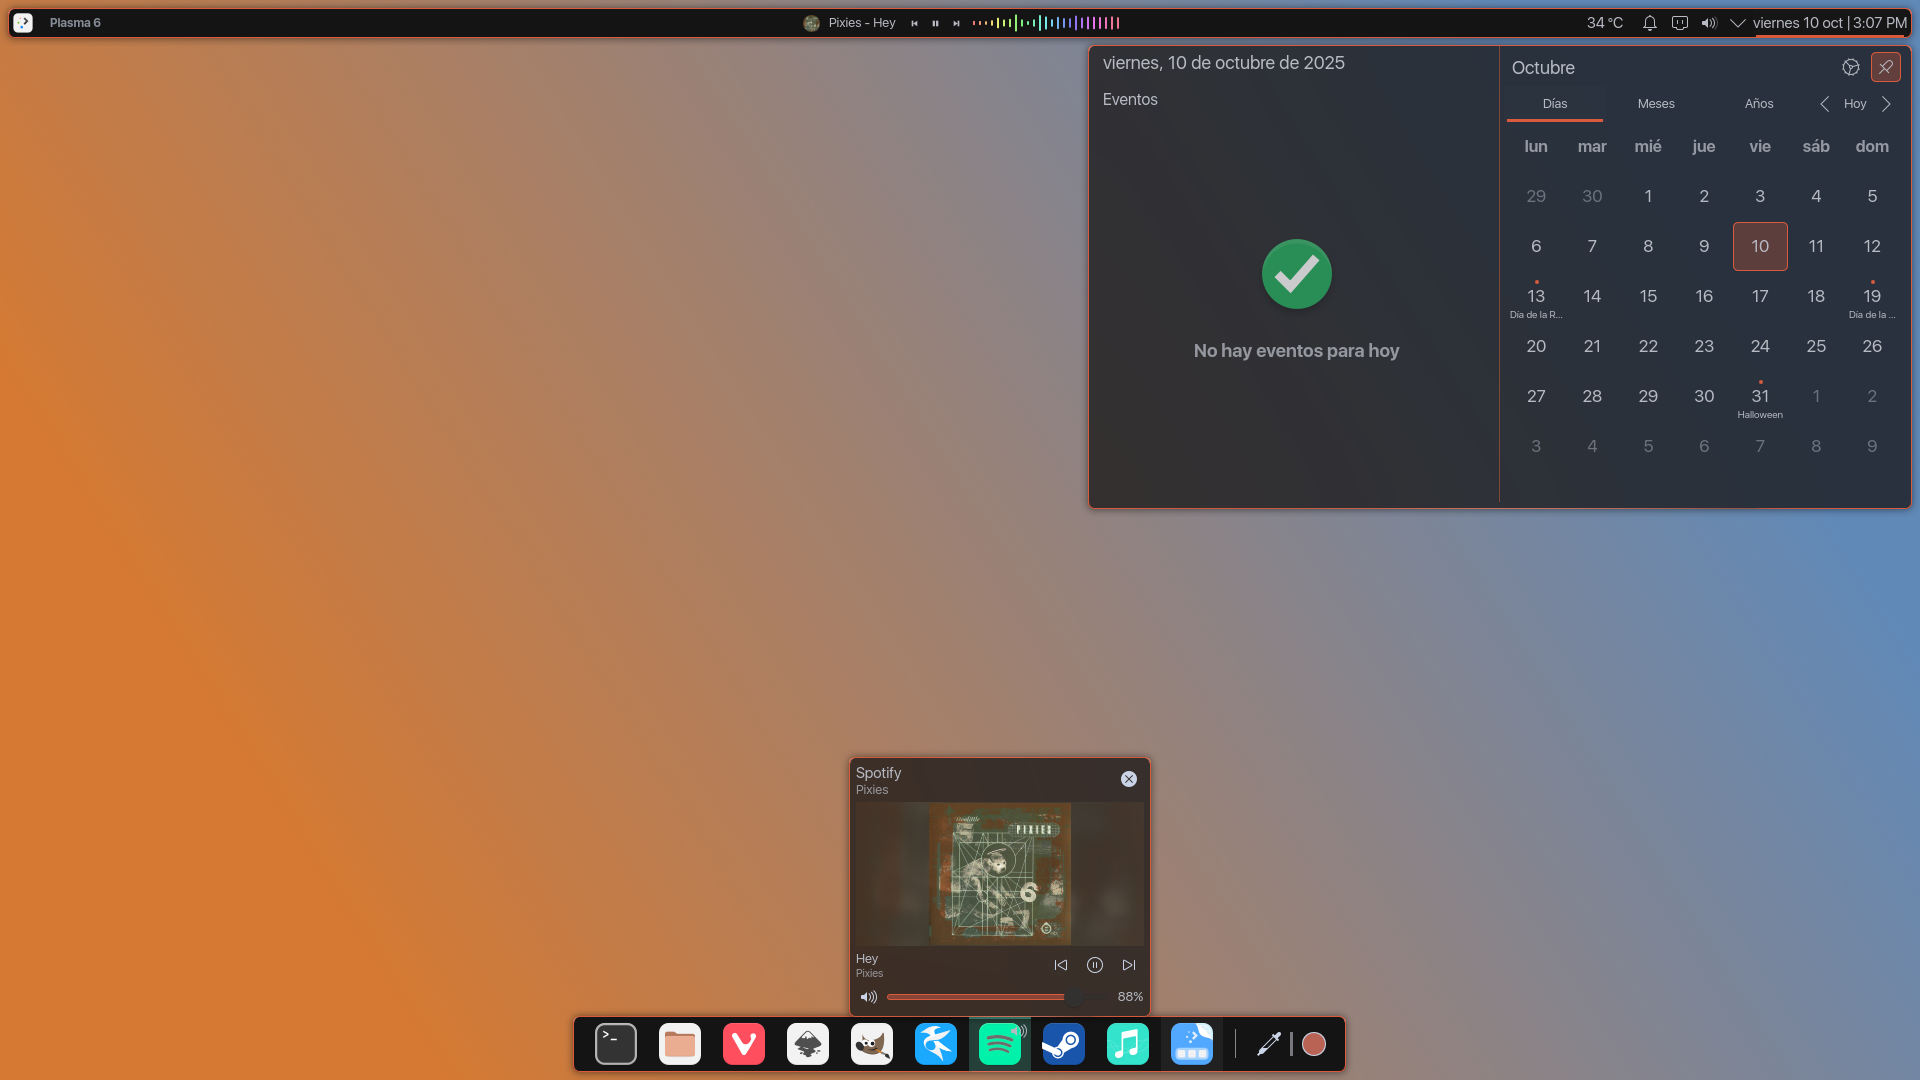The image size is (1920, 1080).
Task: Pause playback from top panel player
Action: tap(935, 23)
